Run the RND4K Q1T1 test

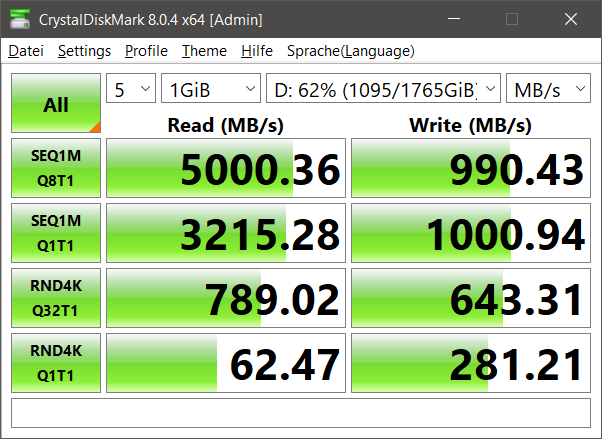(56, 363)
